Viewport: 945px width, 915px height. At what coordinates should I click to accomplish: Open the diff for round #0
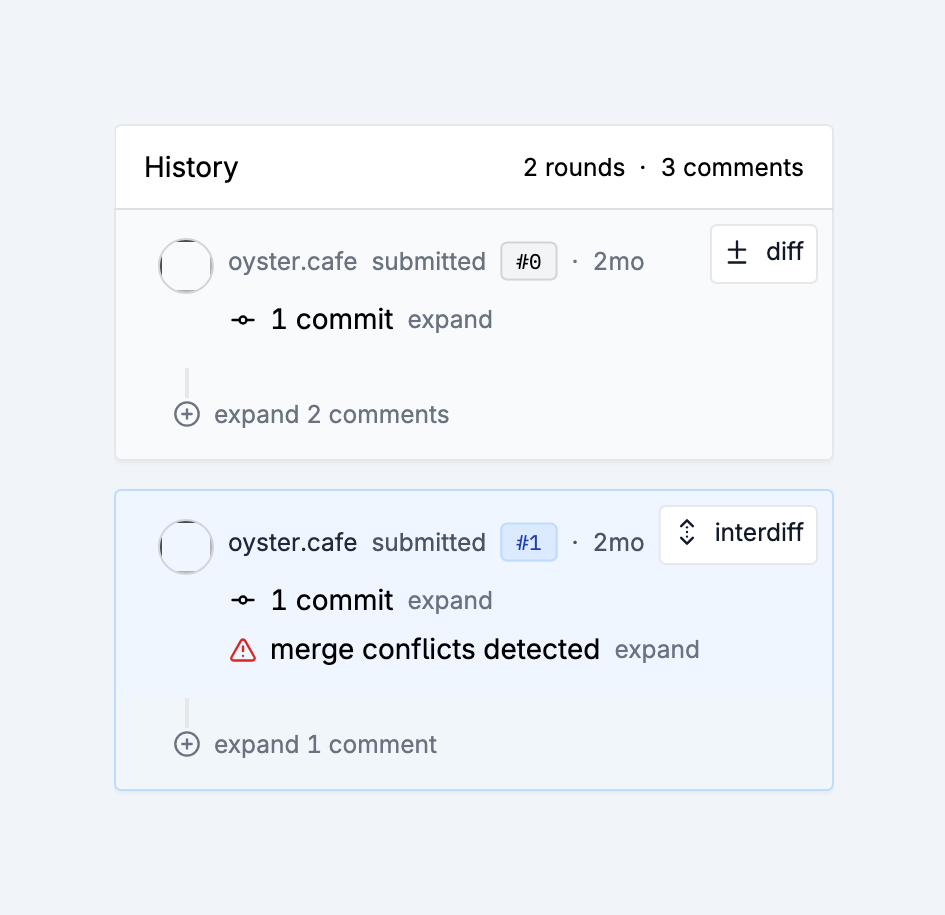pos(763,253)
